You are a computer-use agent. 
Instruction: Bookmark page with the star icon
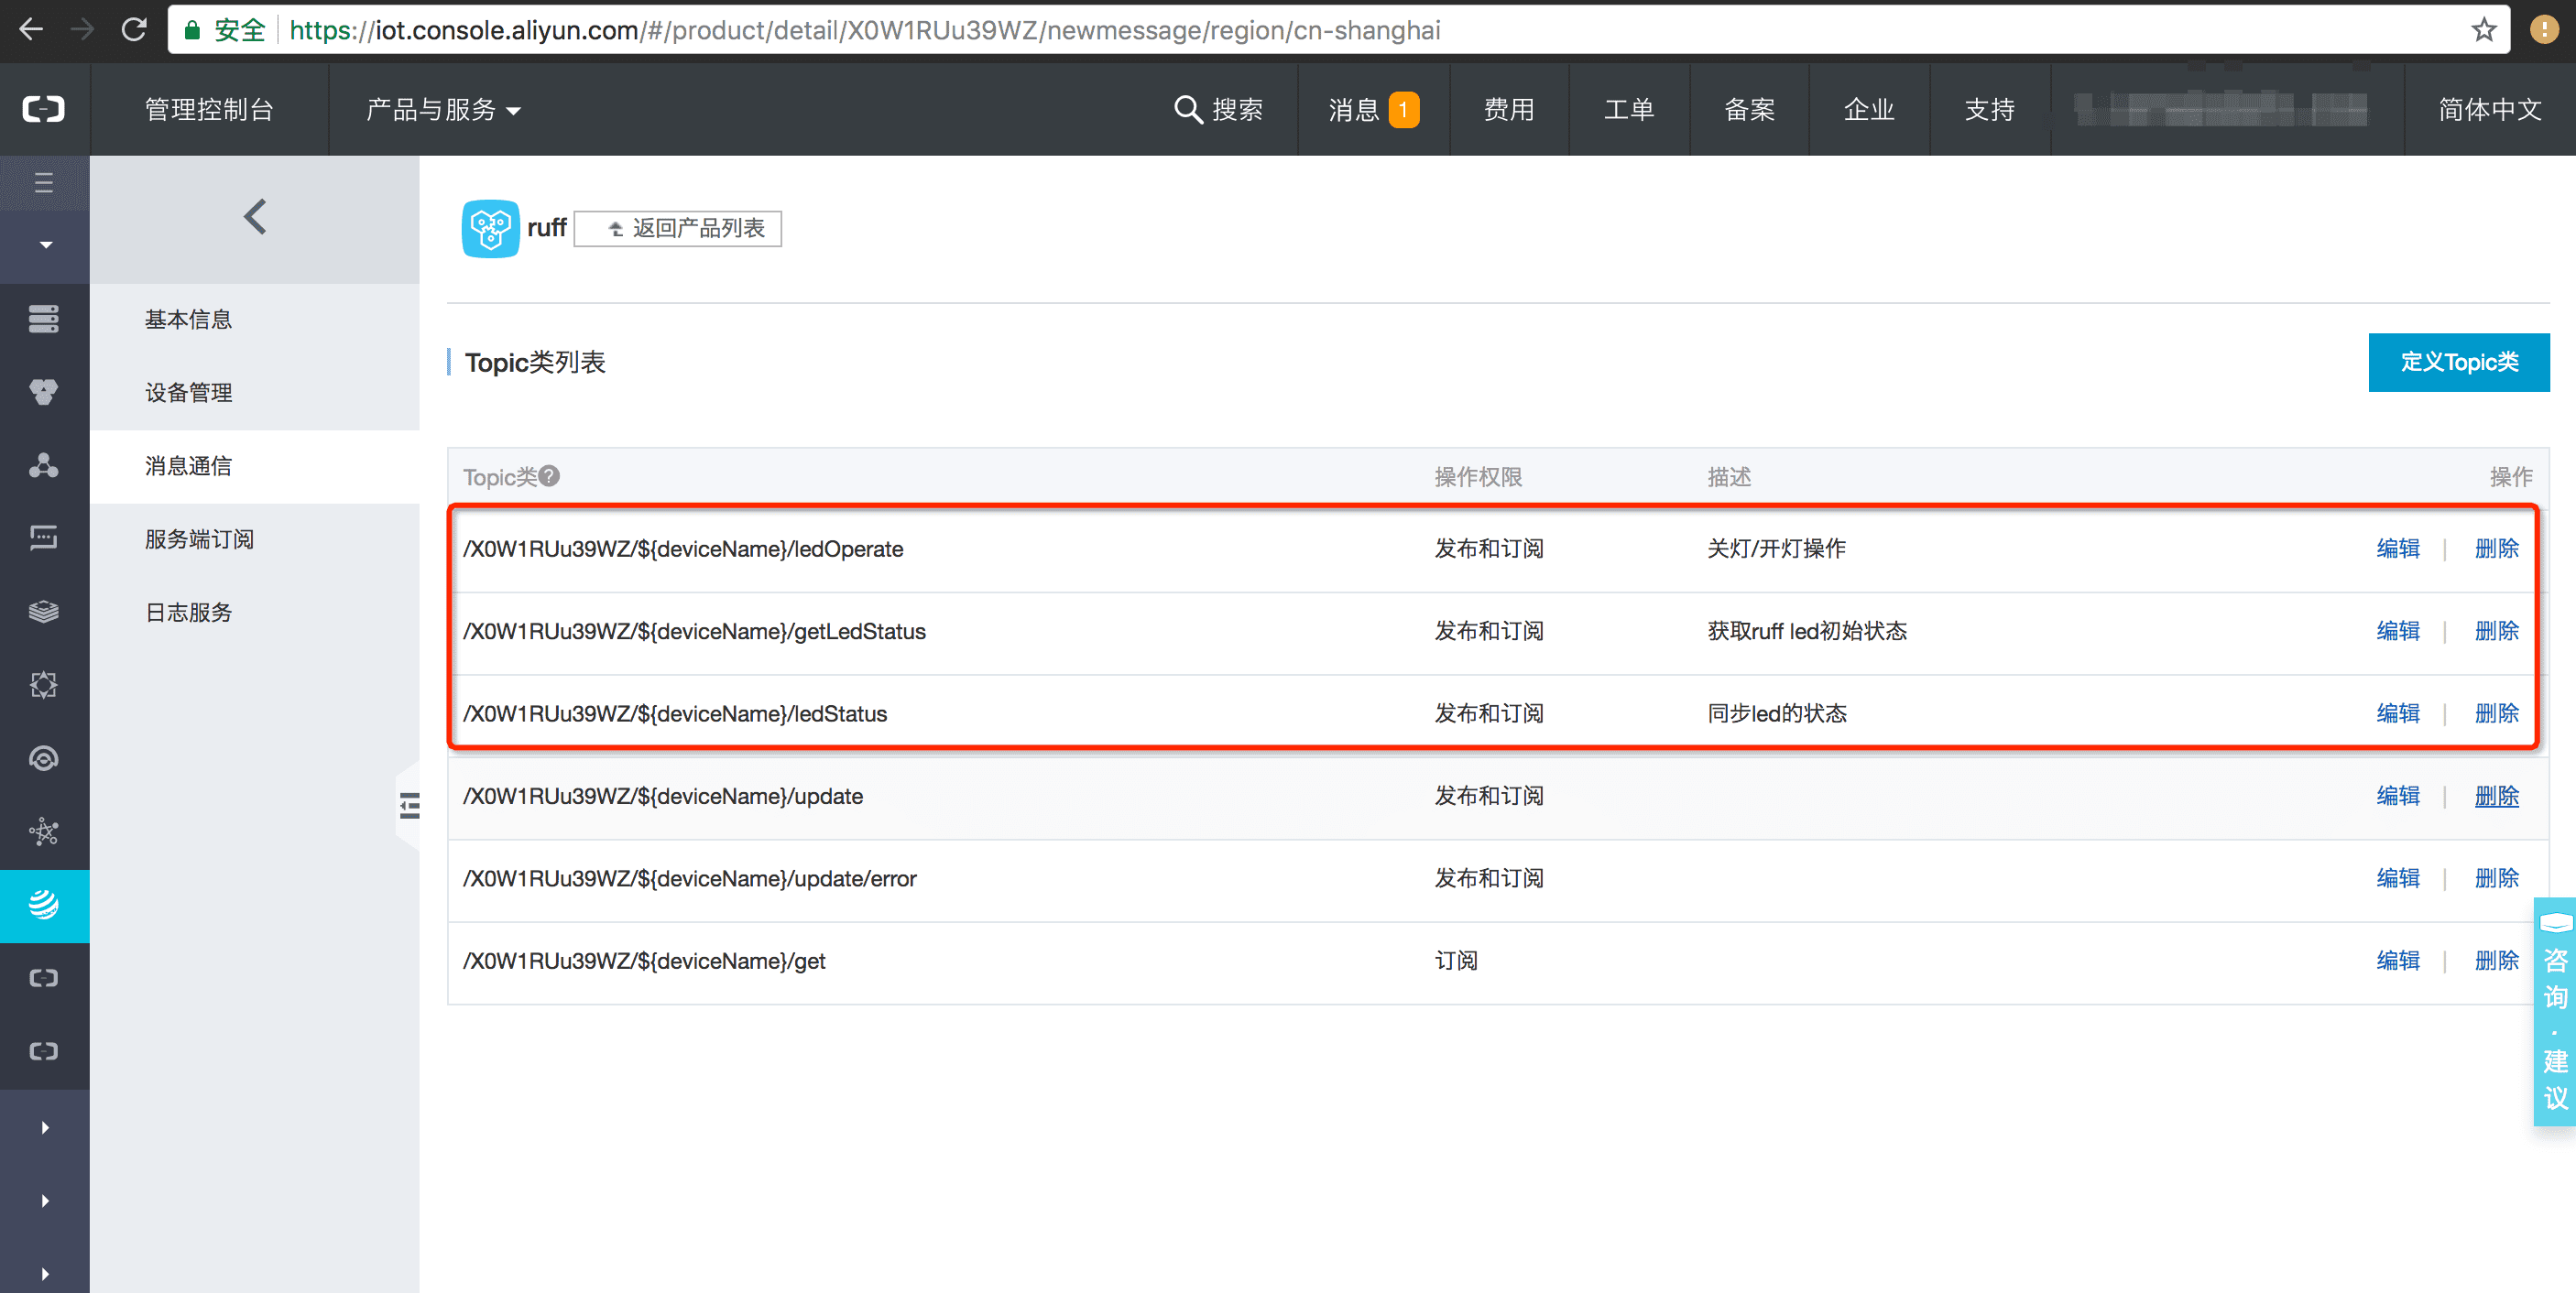coord(2484,30)
